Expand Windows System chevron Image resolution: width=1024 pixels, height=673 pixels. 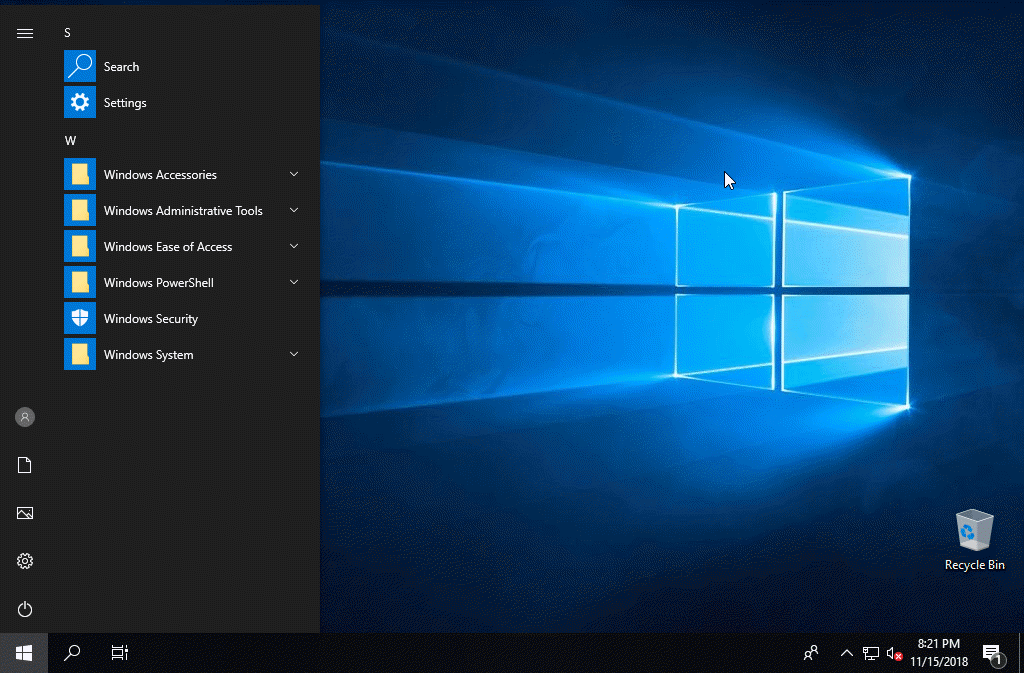294,354
